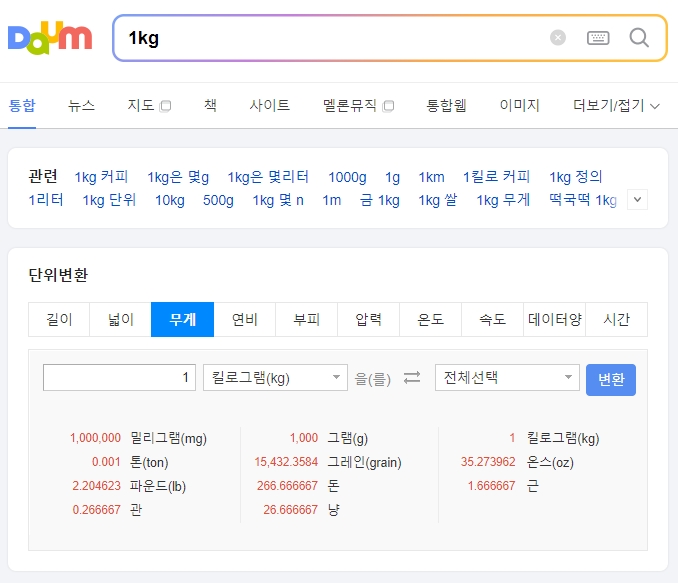The image size is (678, 583).
Task: Select the 부피 conversion tab
Action: click(x=306, y=319)
